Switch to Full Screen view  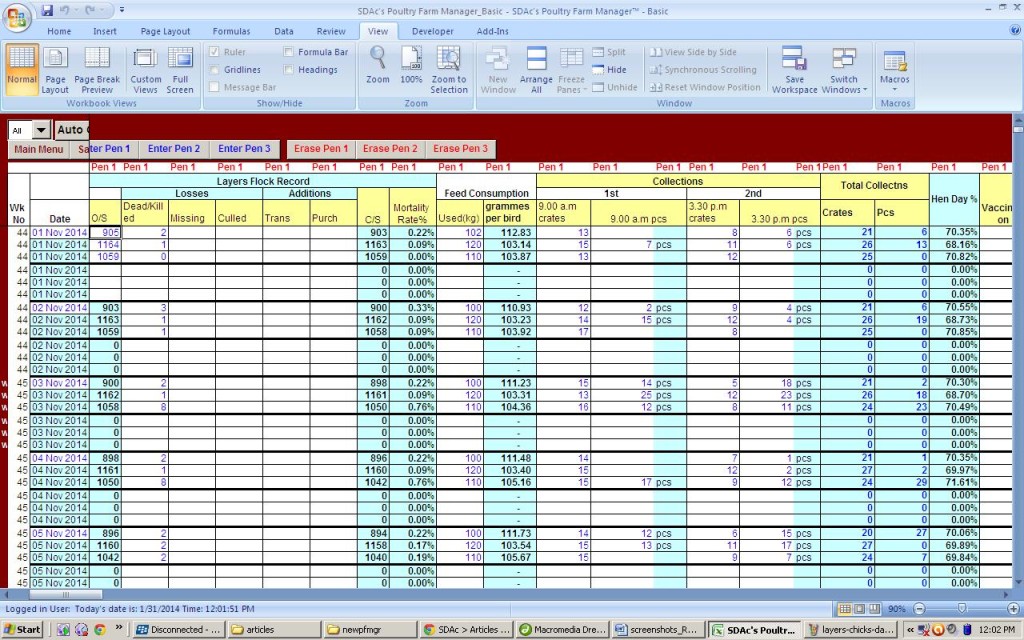(180, 69)
